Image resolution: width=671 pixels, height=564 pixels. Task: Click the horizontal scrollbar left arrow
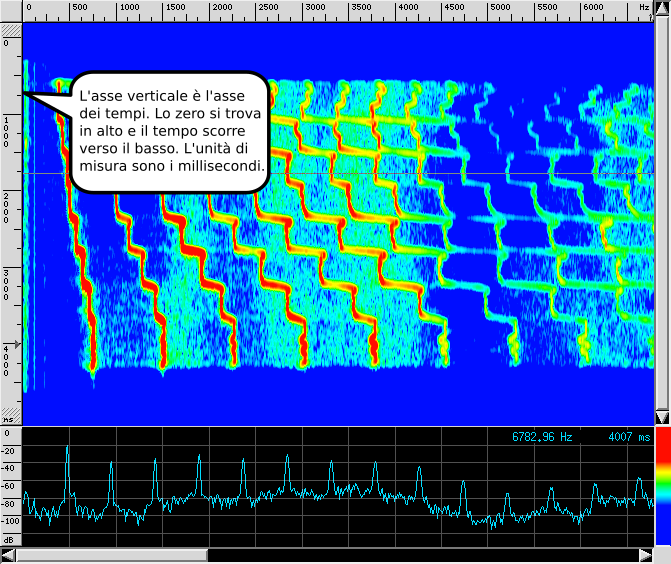pyautogui.click(x=9, y=555)
